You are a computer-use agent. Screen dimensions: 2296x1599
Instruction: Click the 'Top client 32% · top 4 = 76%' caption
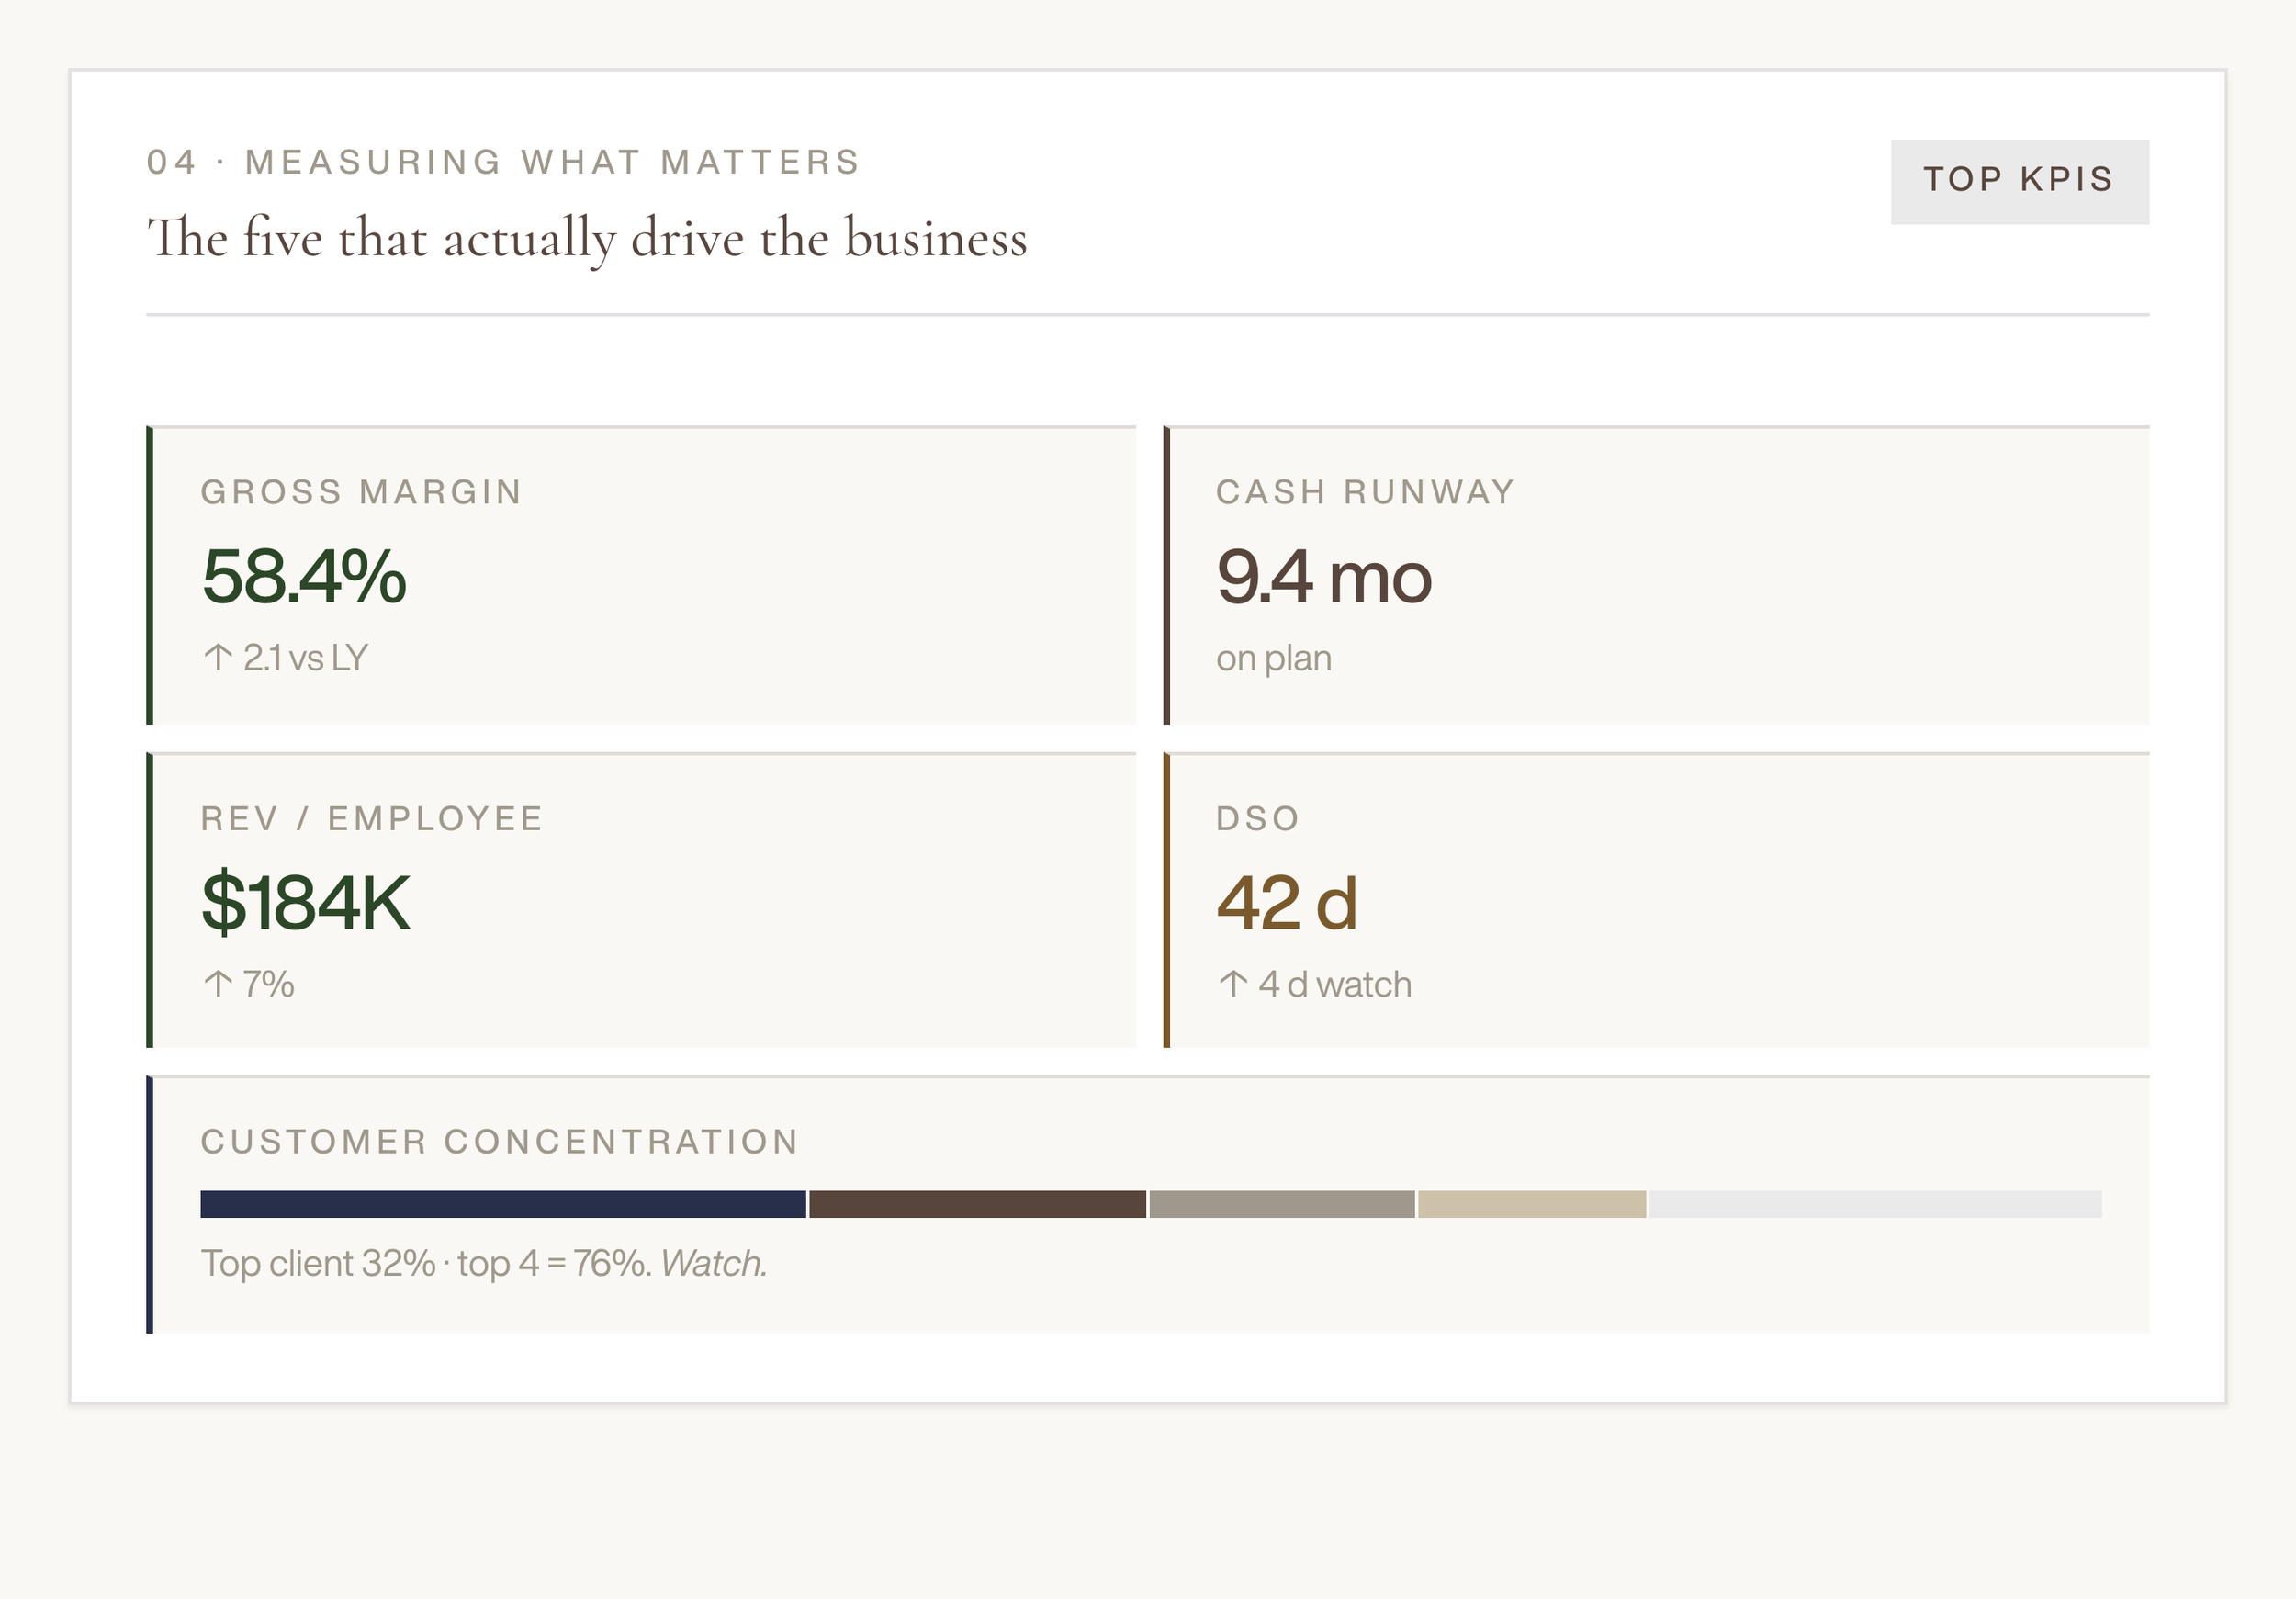pos(427,1264)
